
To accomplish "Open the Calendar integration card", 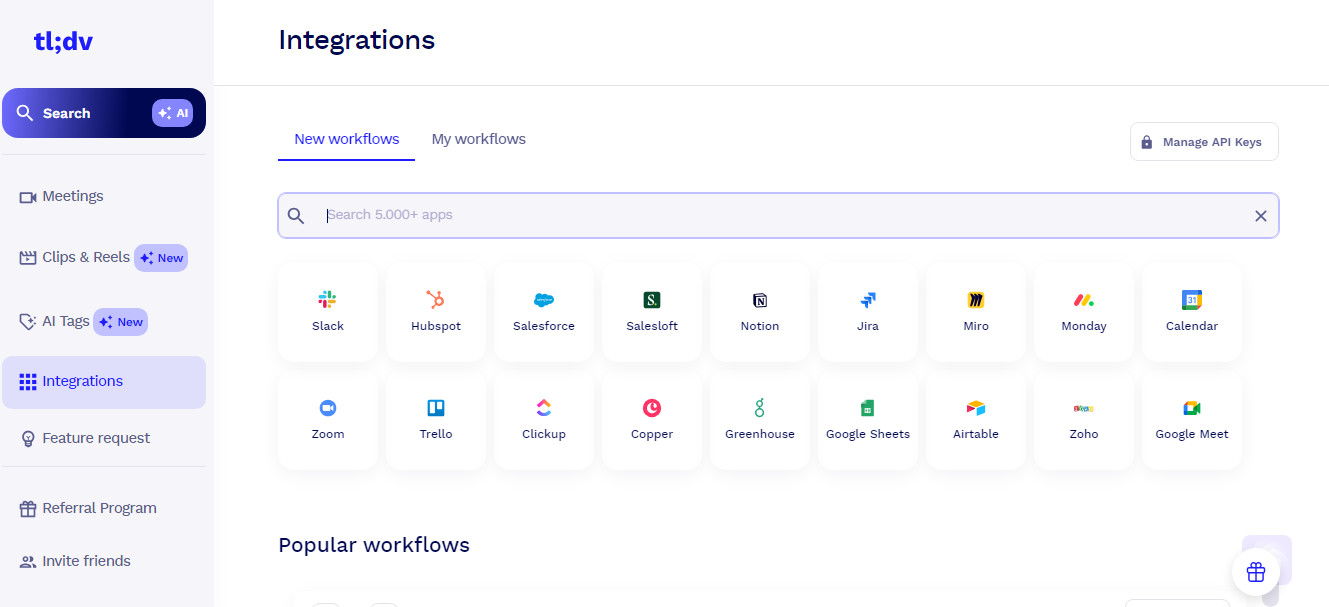I will [1192, 312].
